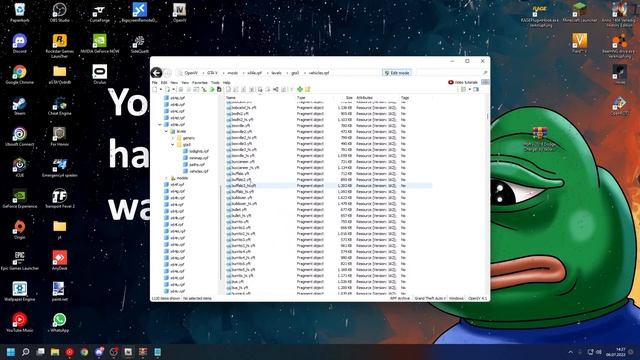Open the File menu
Image resolution: width=640 pixels, height=360 pixels.
pos(155,83)
